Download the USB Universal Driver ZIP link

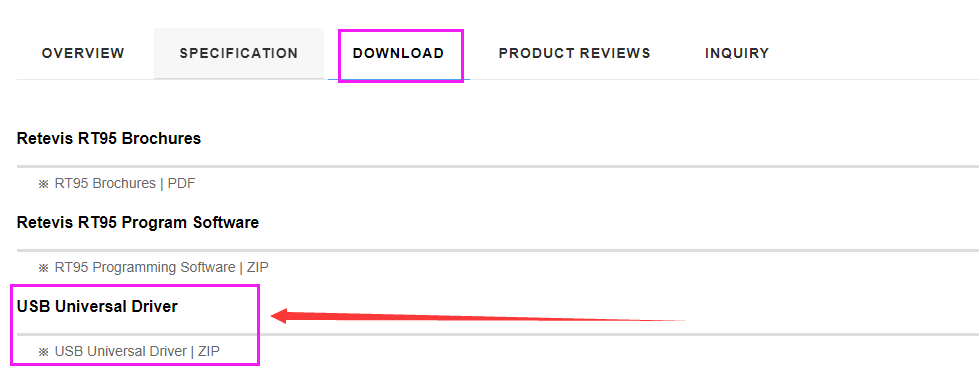click(137, 351)
